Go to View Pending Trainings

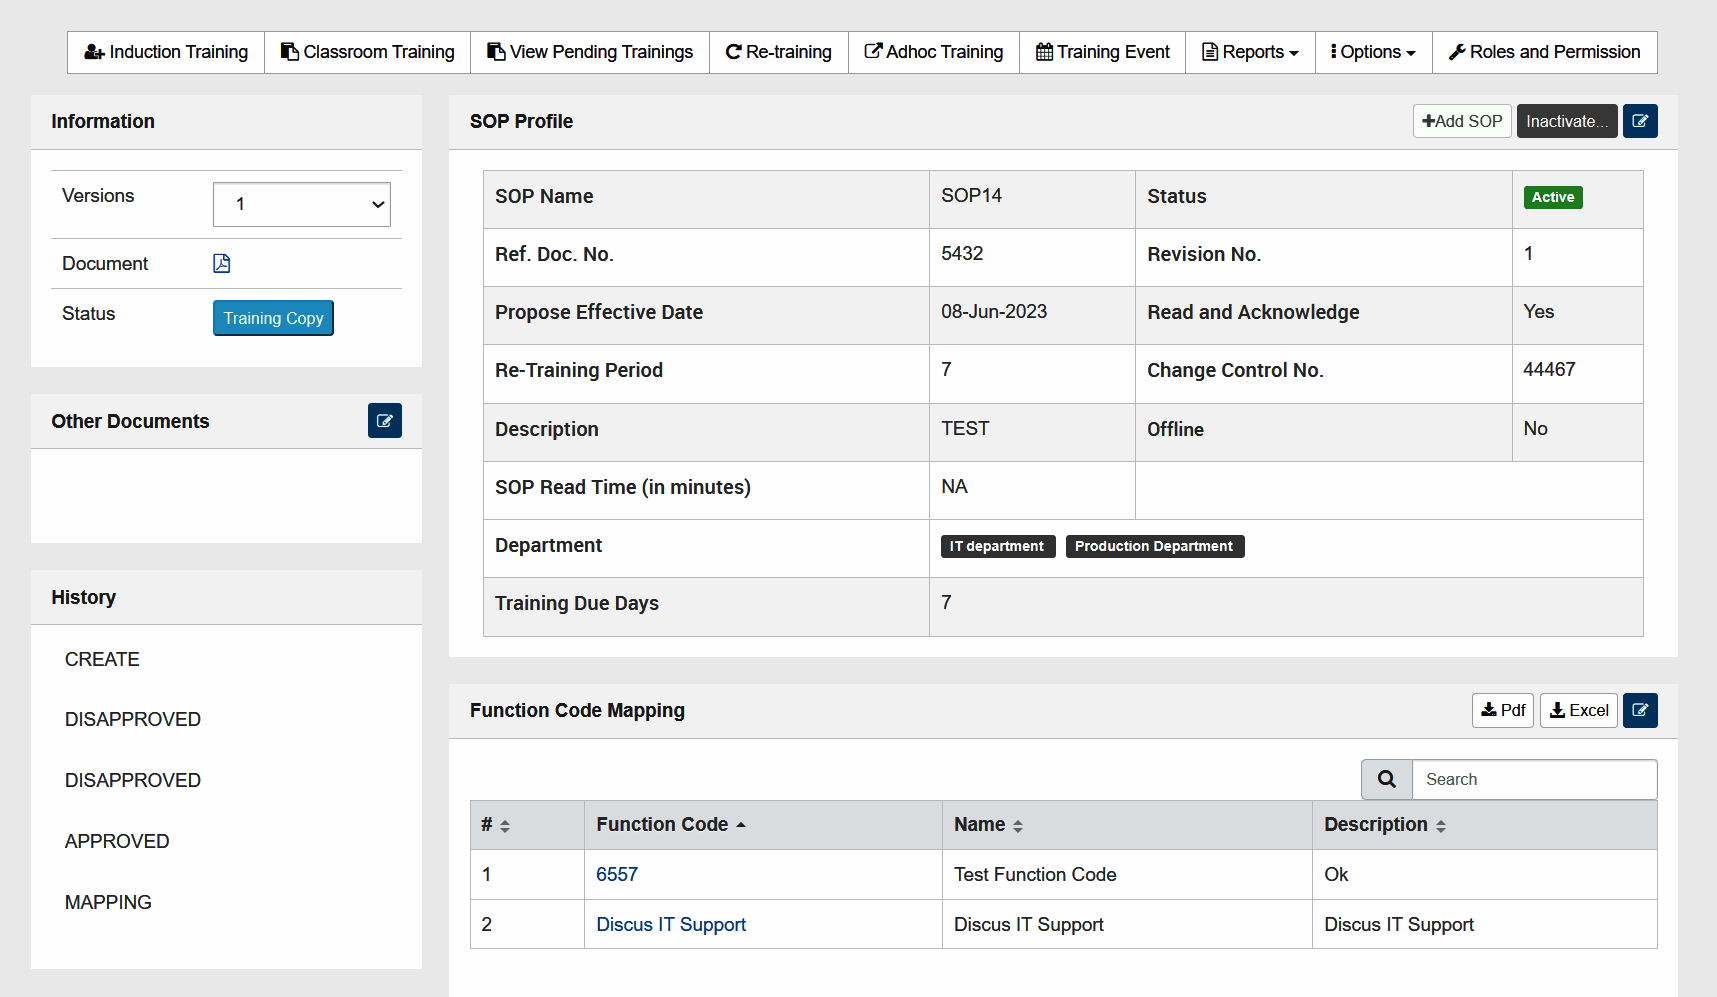tap(589, 51)
